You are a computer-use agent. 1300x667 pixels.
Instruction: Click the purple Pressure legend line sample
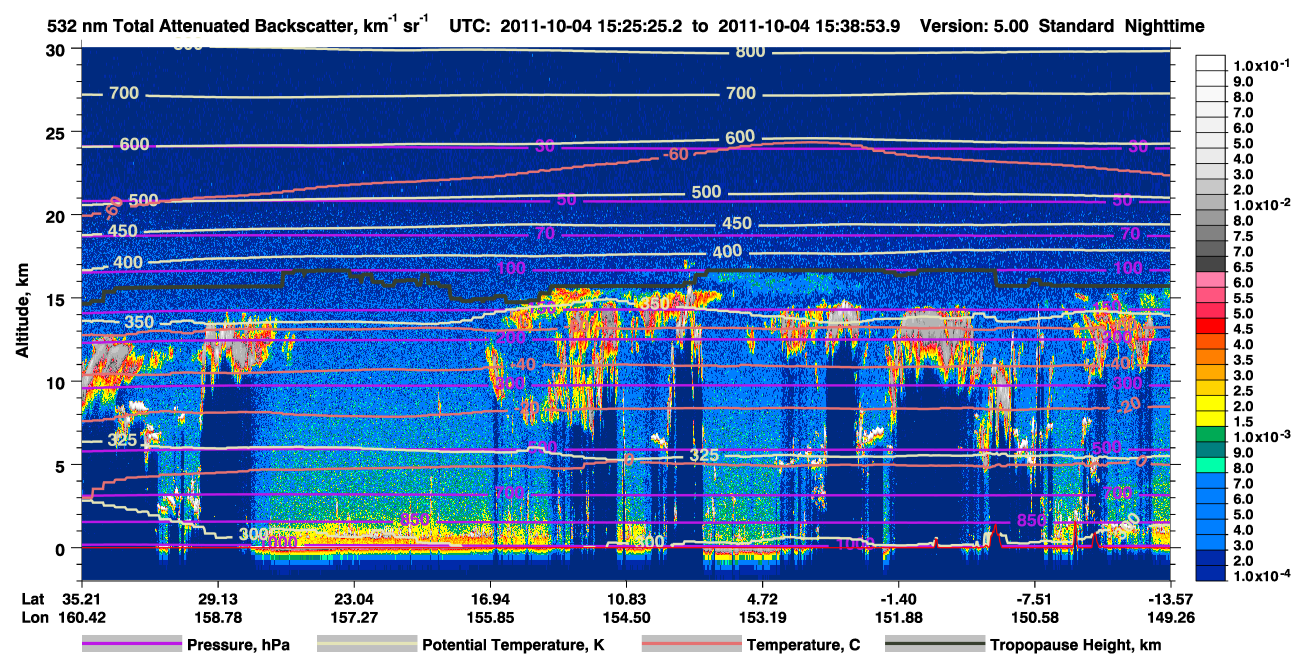point(131,645)
